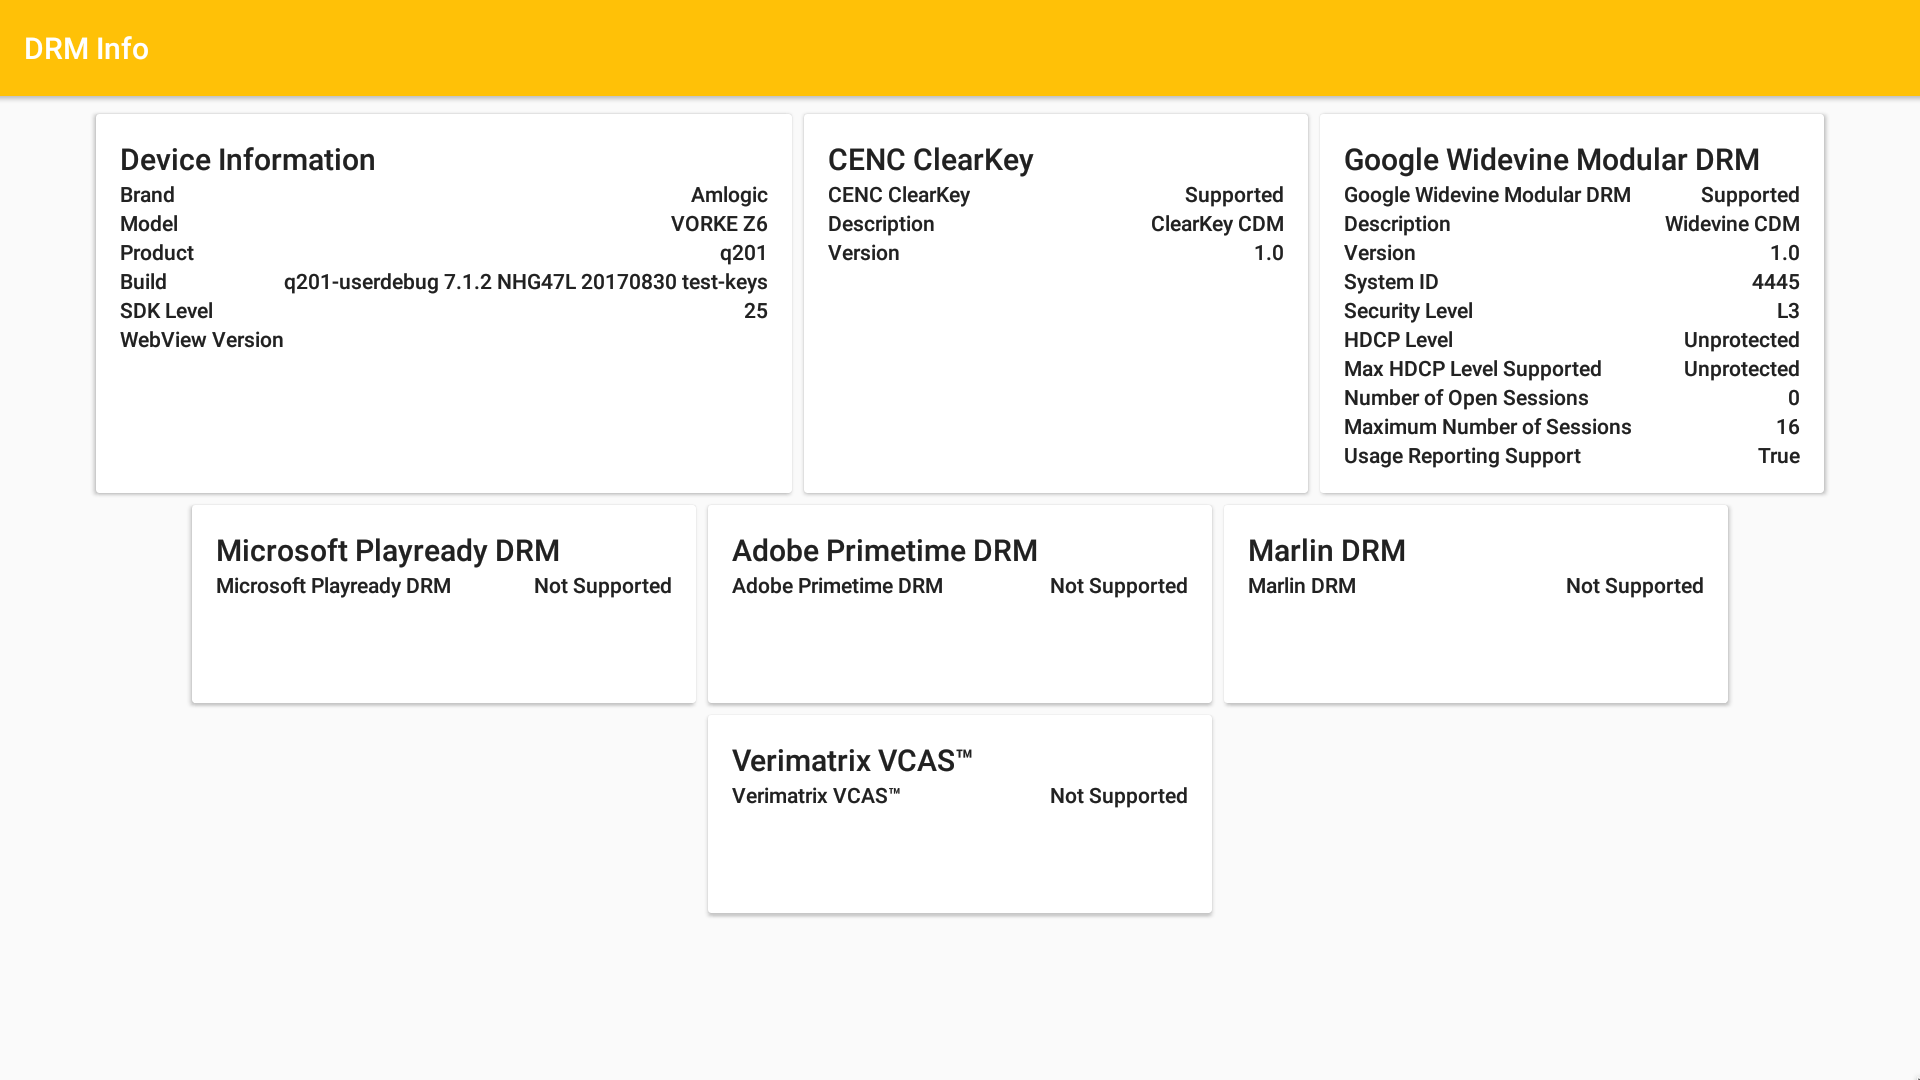Select the Widevine CDM description value

pyautogui.click(x=1732, y=224)
